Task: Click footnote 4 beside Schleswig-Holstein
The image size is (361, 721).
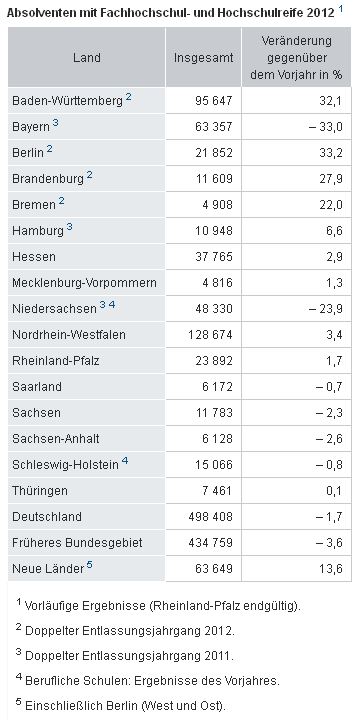Action: pos(125,461)
